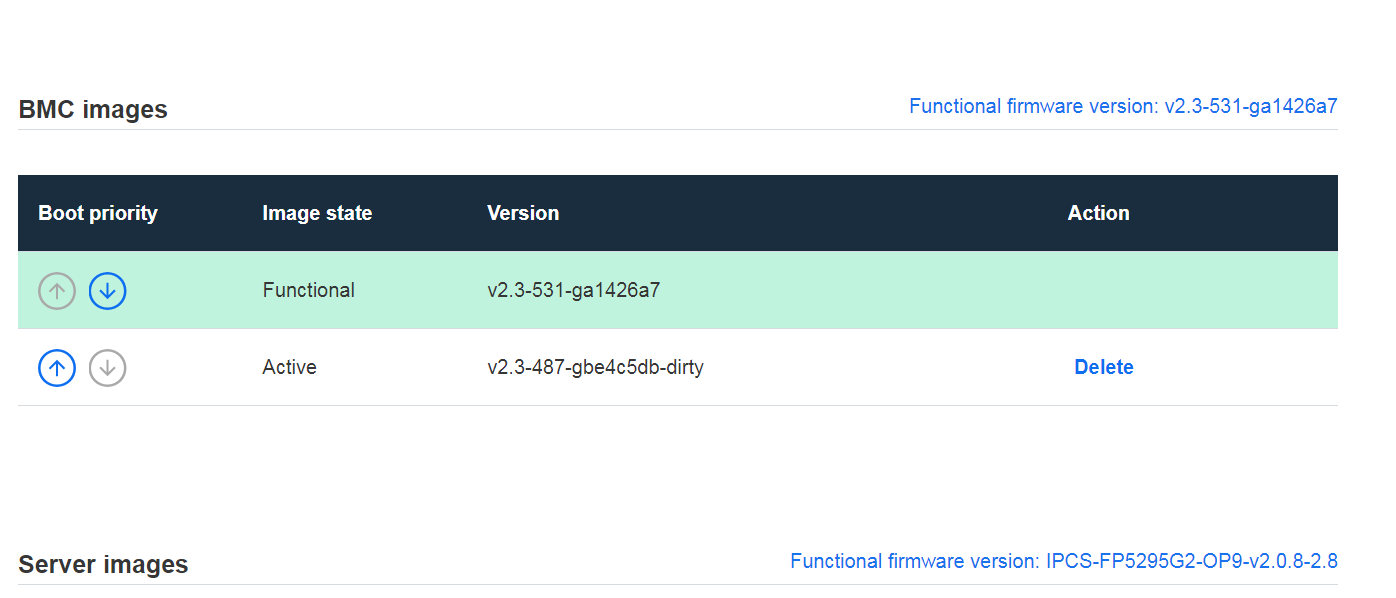Open Server functional firmware version IPCS-FP5295G2 link

click(1064, 561)
